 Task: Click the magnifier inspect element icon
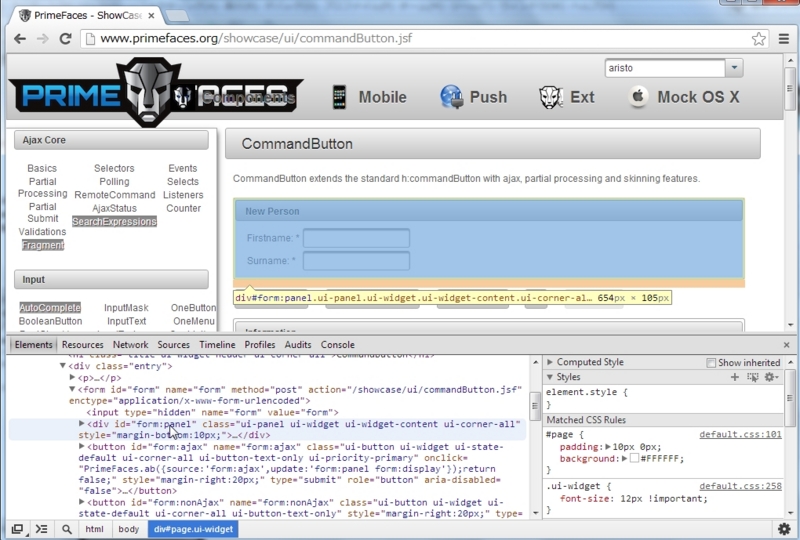click(x=67, y=529)
